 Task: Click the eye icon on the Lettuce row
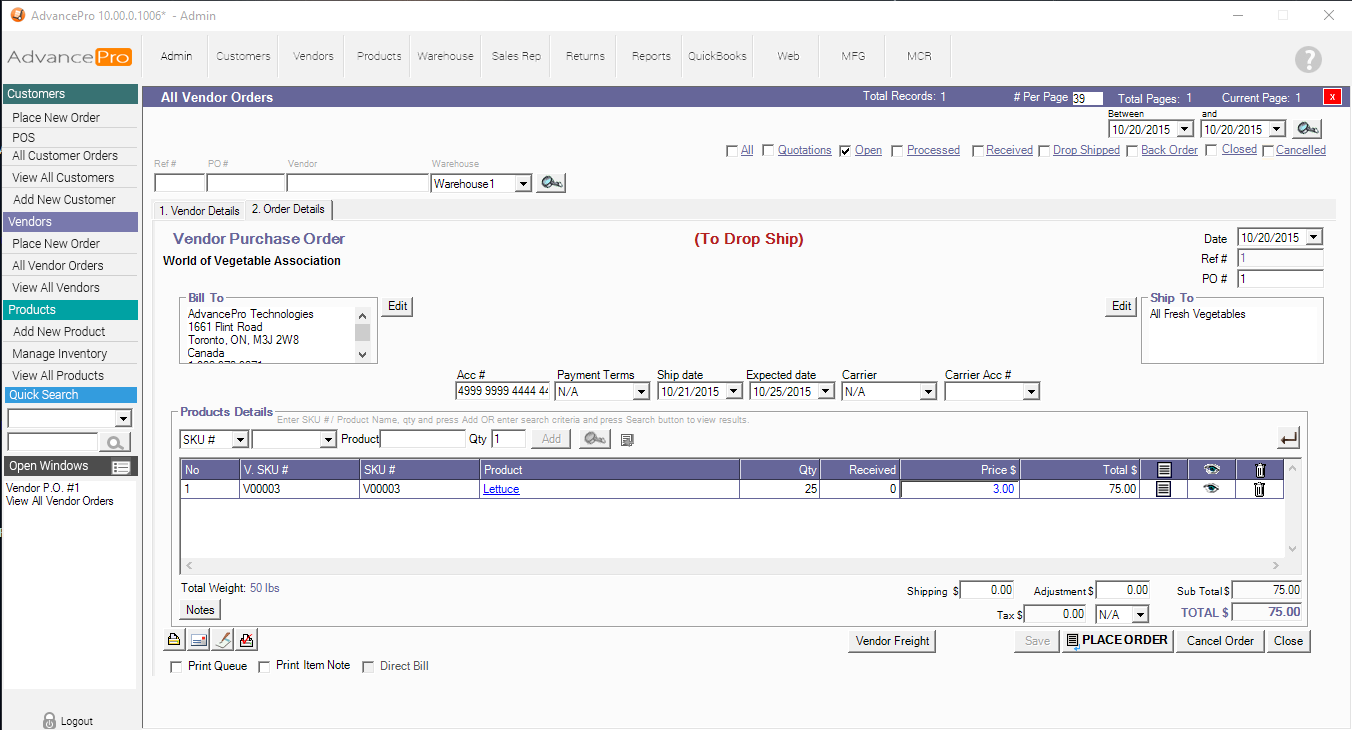click(1211, 489)
